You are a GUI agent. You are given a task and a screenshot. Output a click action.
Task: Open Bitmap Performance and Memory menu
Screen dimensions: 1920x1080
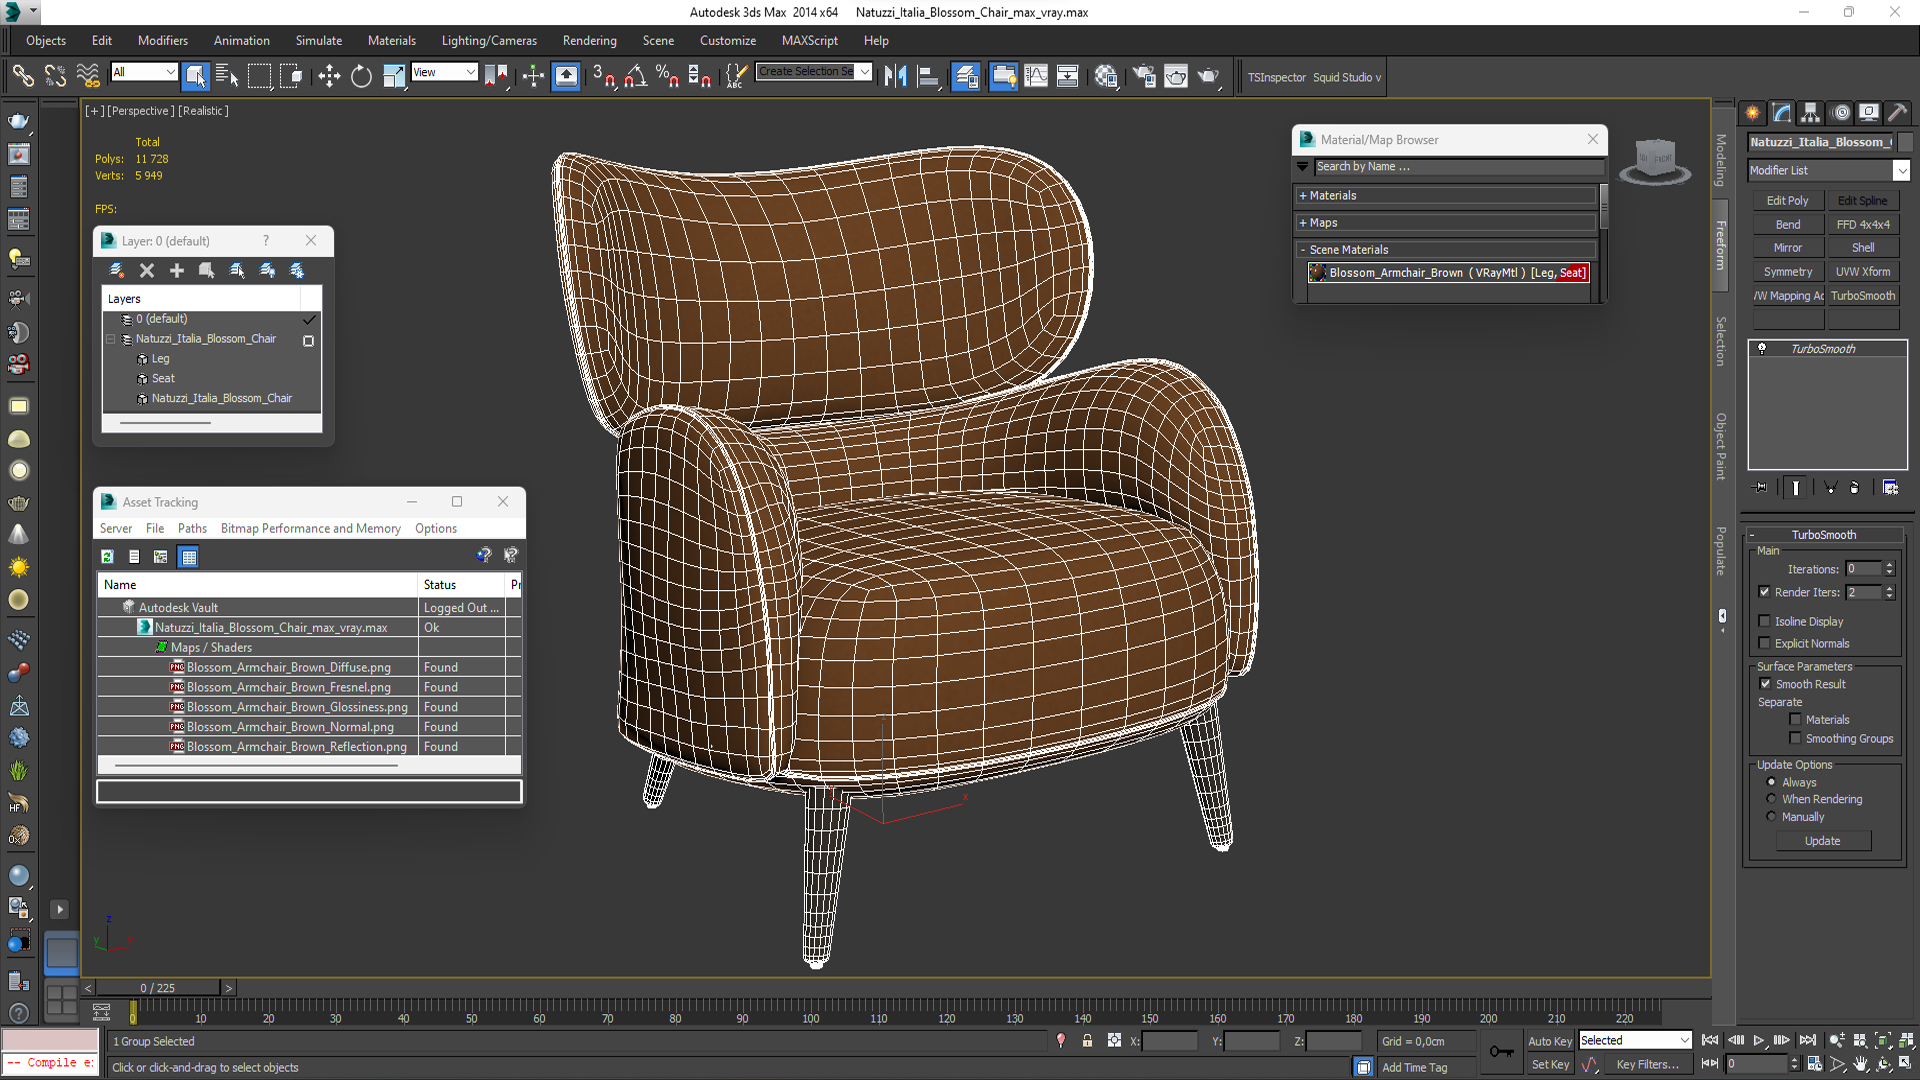click(x=310, y=528)
